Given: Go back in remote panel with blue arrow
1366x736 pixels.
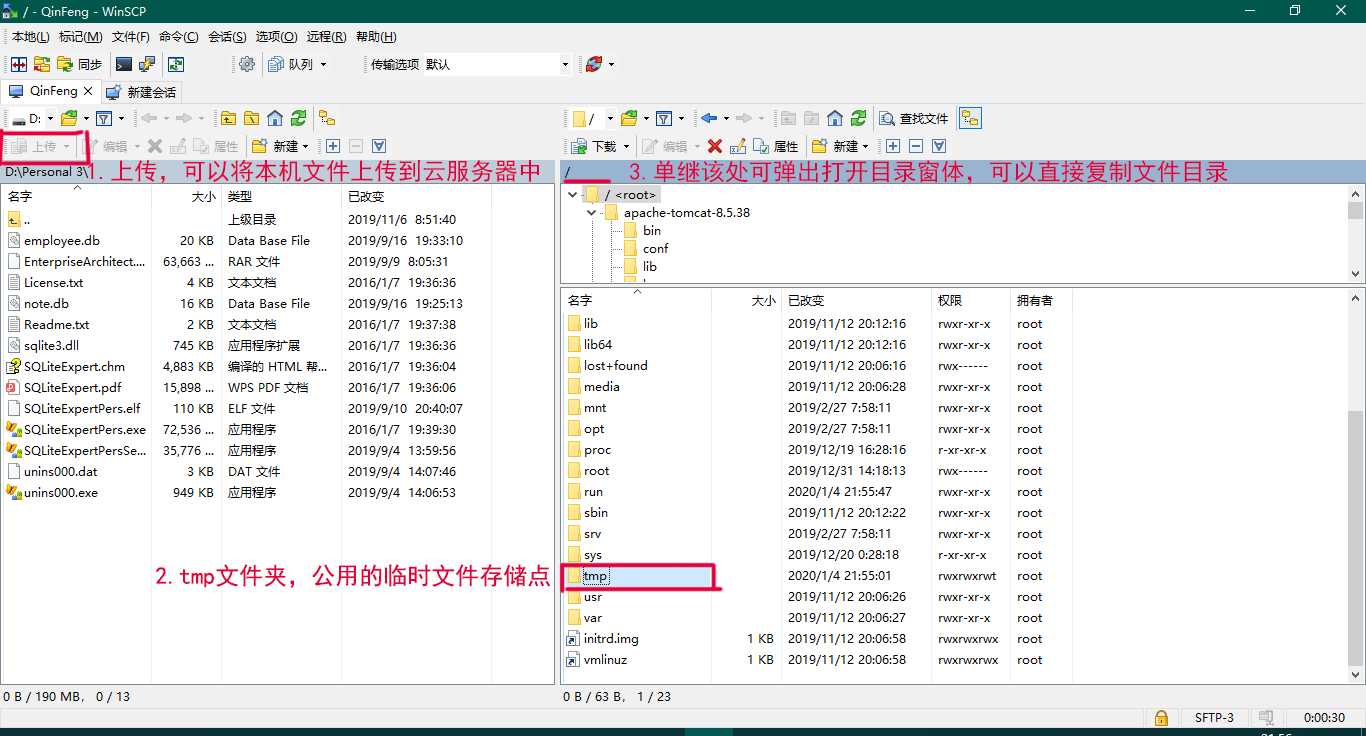Looking at the screenshot, I should [709, 118].
